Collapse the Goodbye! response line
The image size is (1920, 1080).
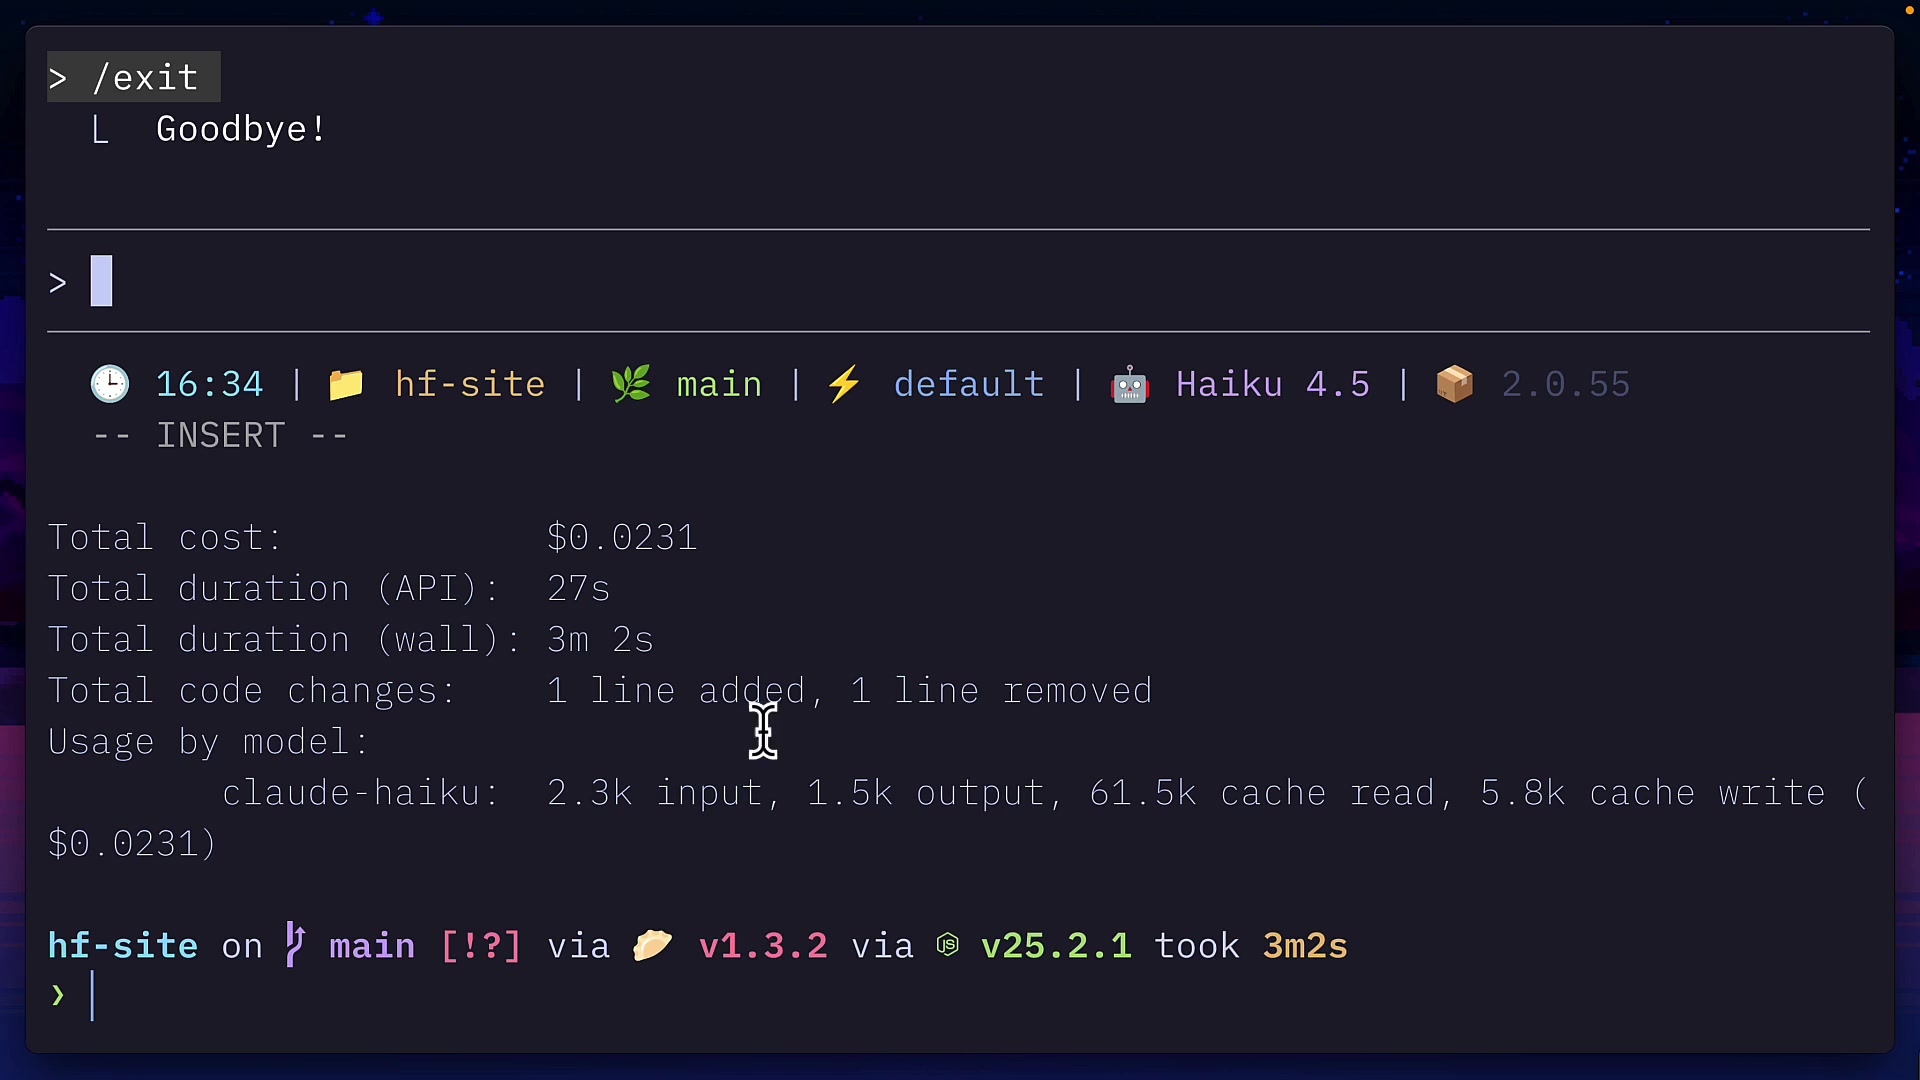pyautogui.click(x=240, y=128)
